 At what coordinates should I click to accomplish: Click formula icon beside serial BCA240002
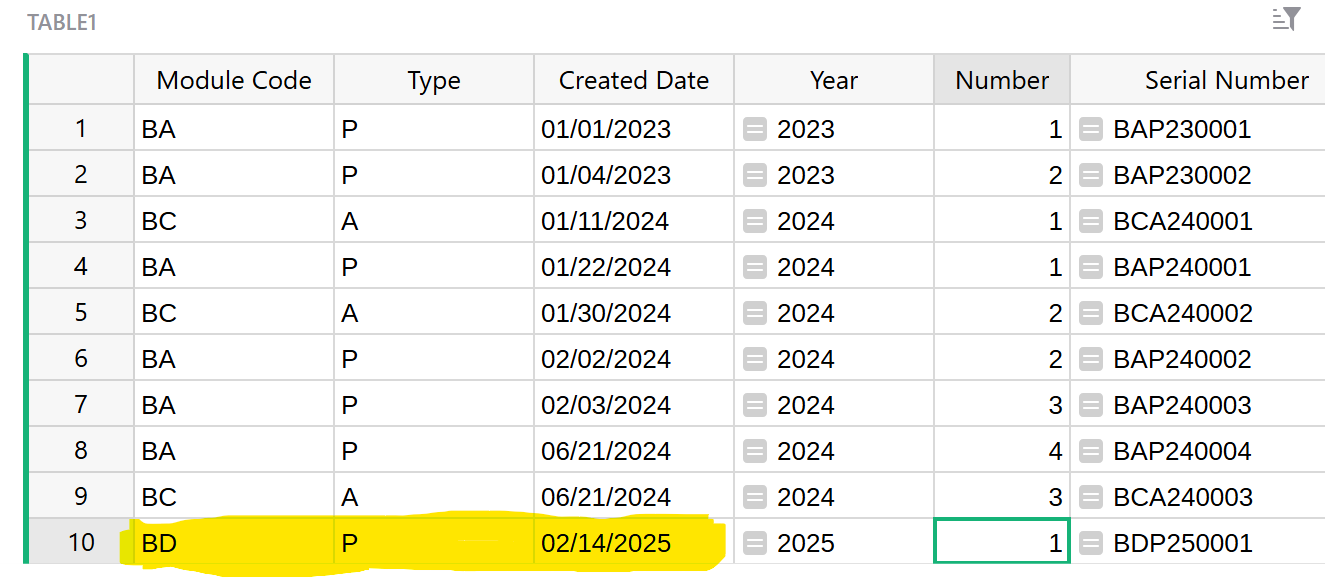1091,313
